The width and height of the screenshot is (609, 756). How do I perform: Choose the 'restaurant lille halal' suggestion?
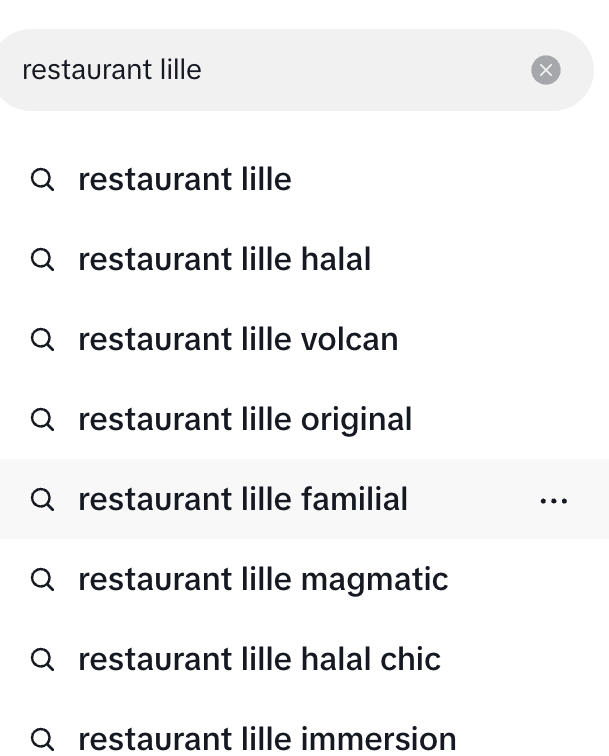point(224,260)
